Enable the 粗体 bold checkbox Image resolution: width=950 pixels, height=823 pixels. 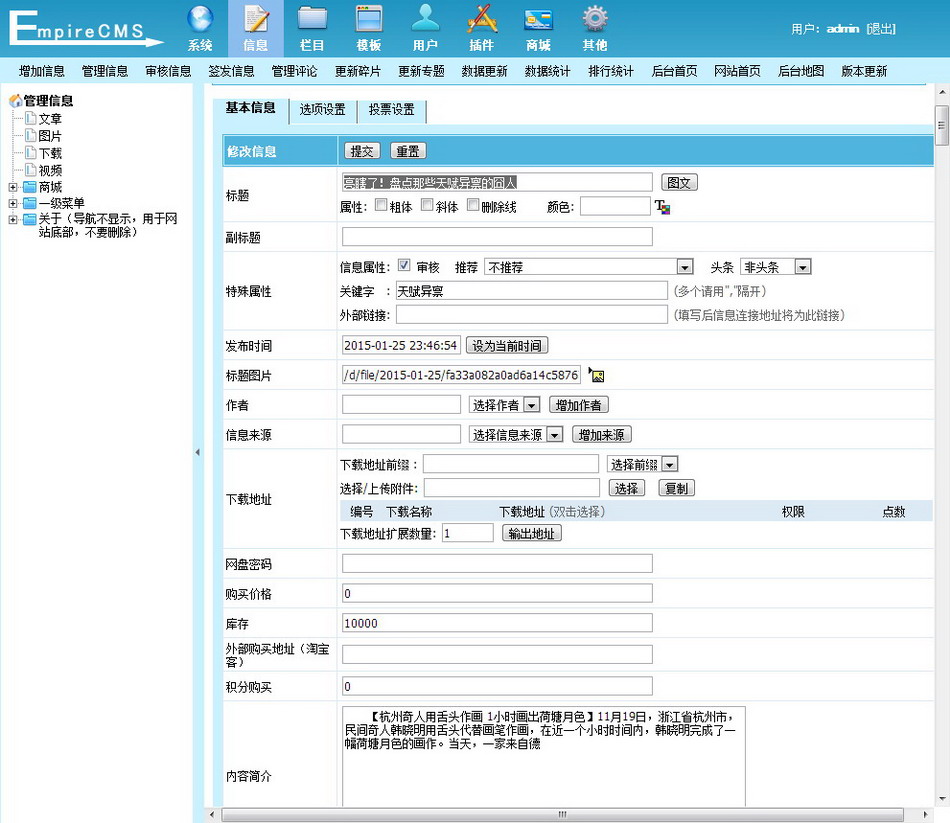tap(381, 206)
